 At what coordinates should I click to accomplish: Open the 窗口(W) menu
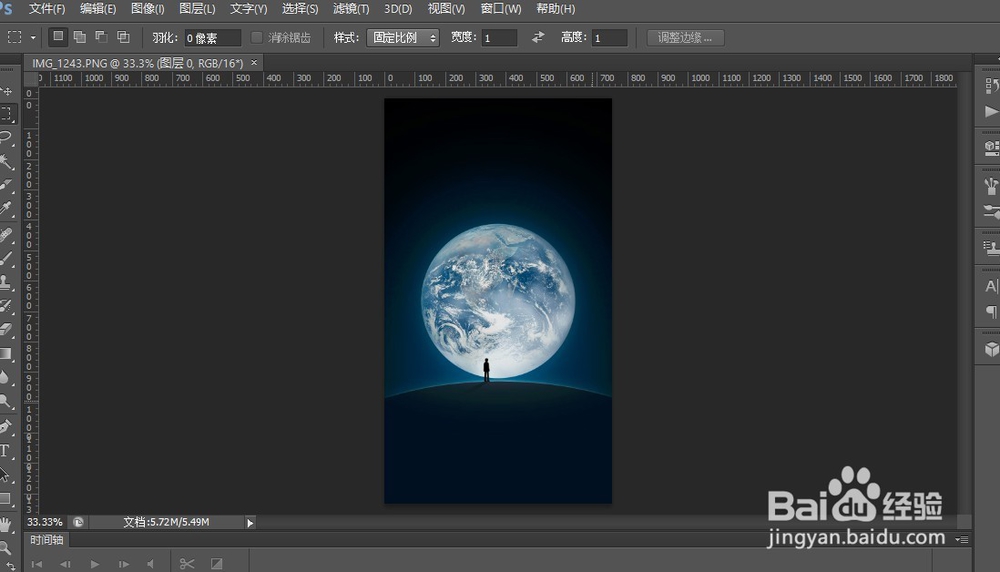(501, 9)
